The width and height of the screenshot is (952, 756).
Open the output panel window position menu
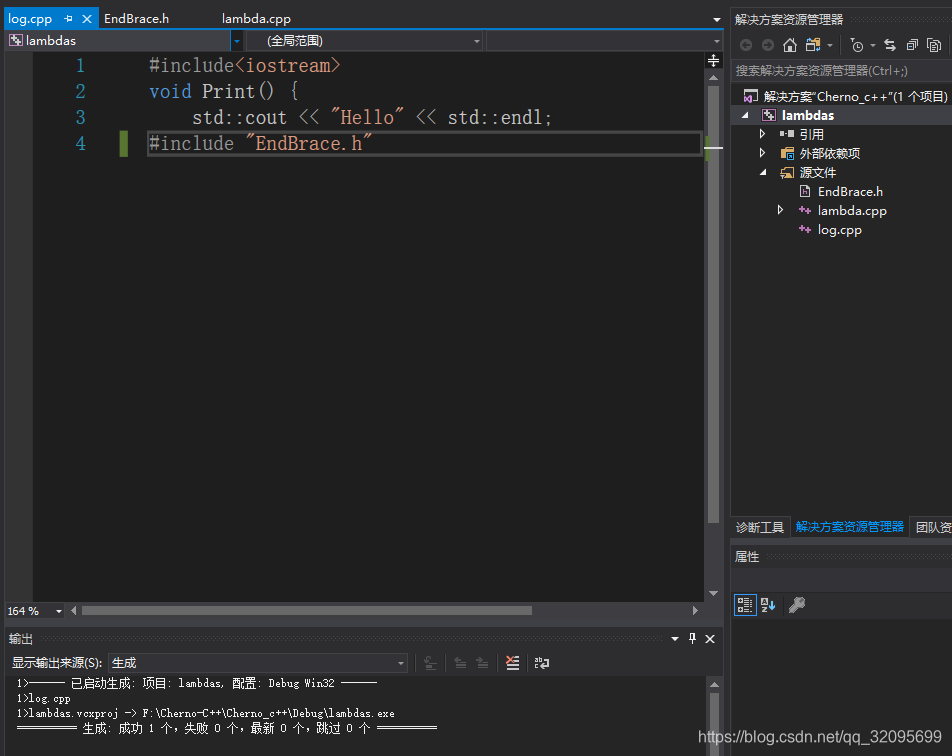[675, 639]
